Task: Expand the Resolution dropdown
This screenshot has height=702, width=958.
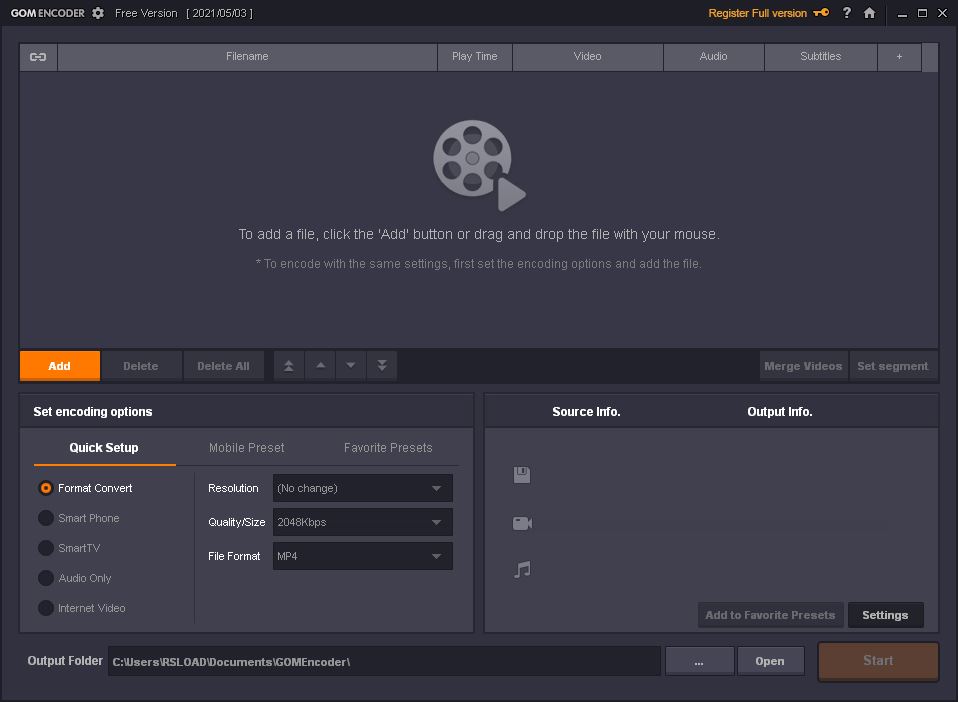Action: (362, 488)
